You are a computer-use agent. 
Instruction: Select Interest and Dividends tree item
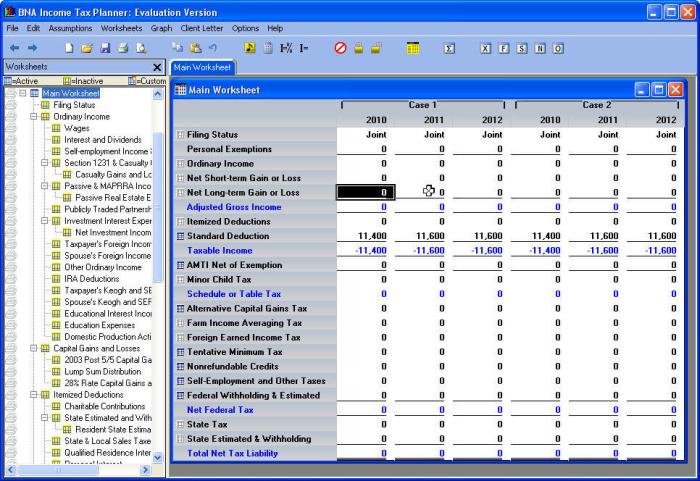click(x=103, y=139)
